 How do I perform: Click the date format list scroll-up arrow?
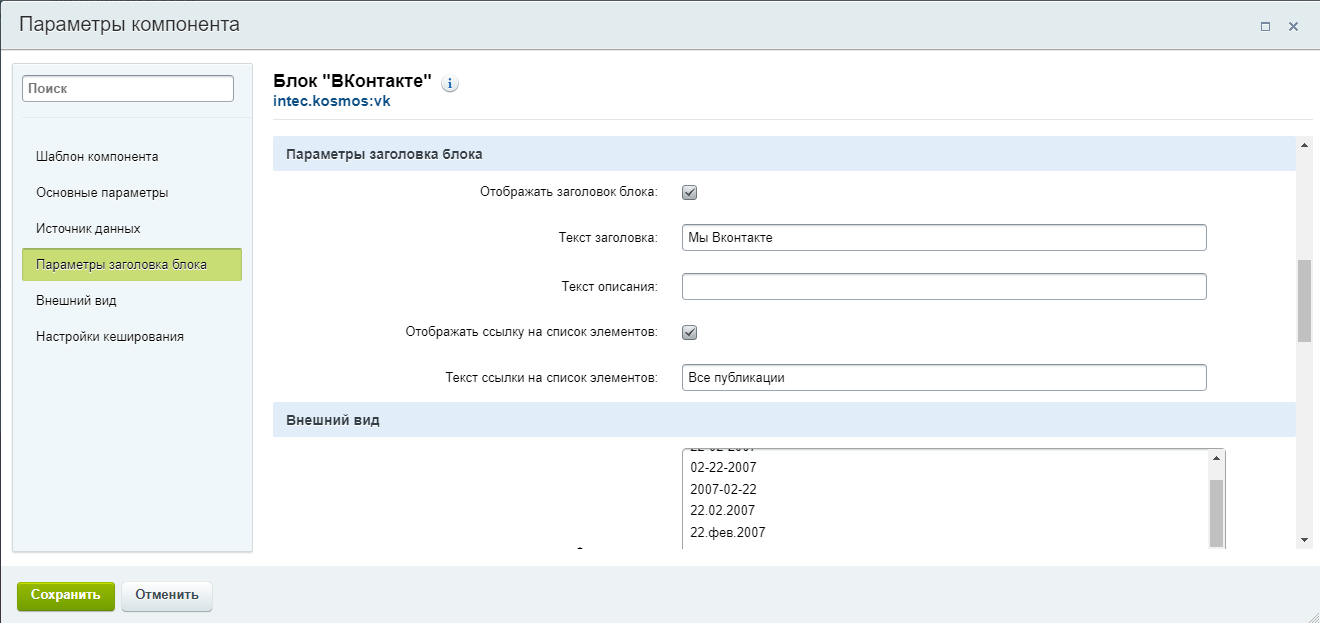(1216, 458)
